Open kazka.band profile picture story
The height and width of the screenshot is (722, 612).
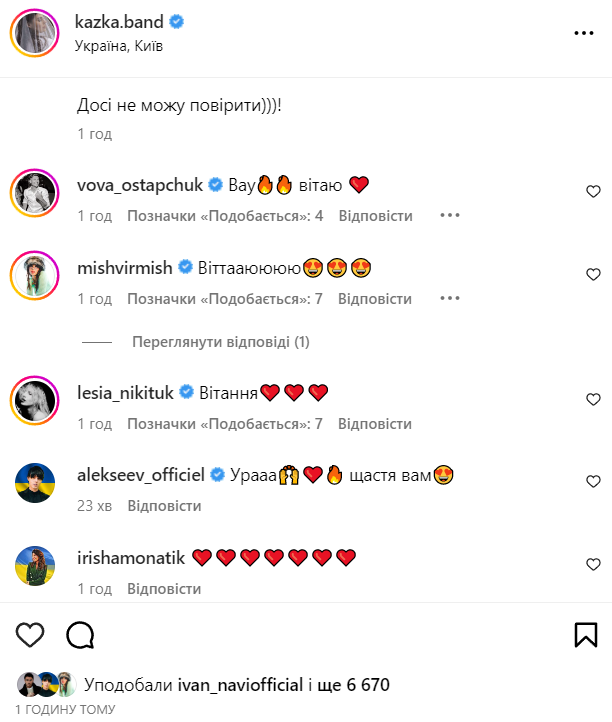coord(35,33)
